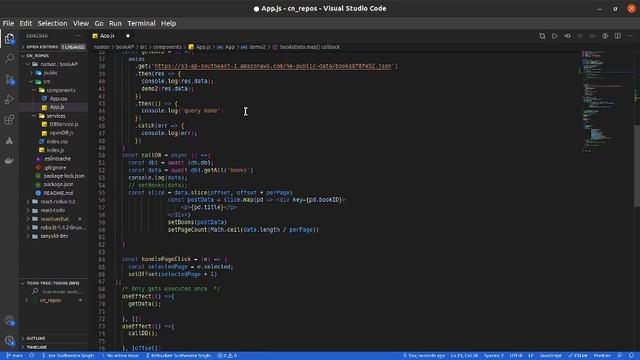
Task: Open the Selection menu
Action: 52,23
